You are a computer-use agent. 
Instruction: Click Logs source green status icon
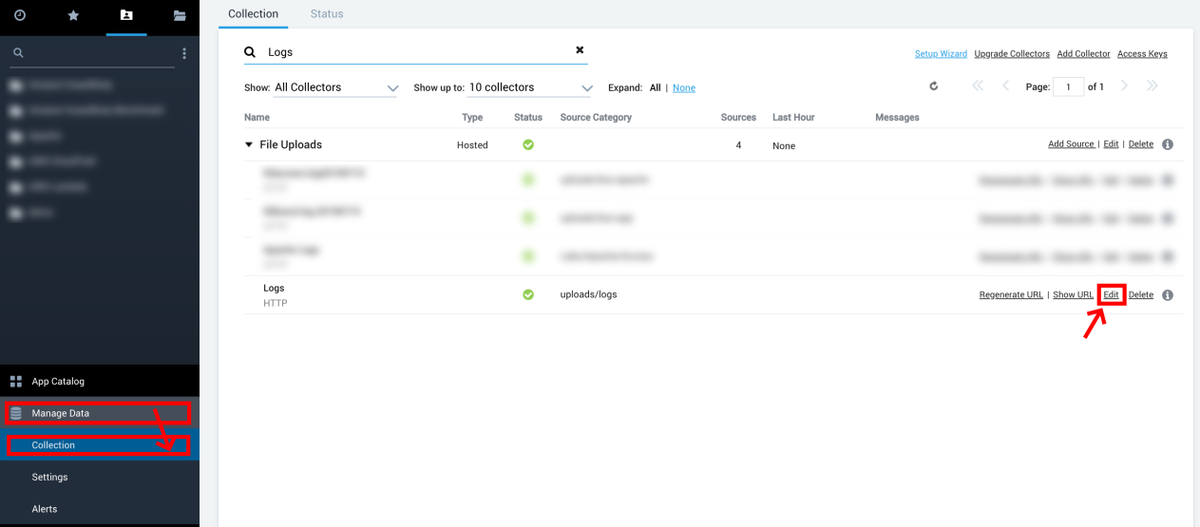point(528,294)
